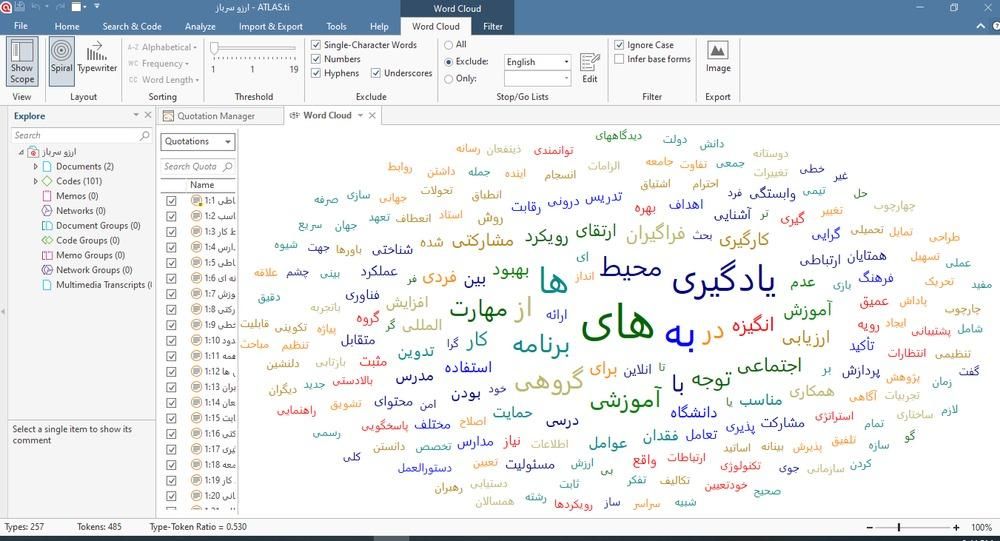Image resolution: width=1000 pixels, height=541 pixels.
Task: Toggle the Underscores exclude checkbox
Action: (376, 73)
